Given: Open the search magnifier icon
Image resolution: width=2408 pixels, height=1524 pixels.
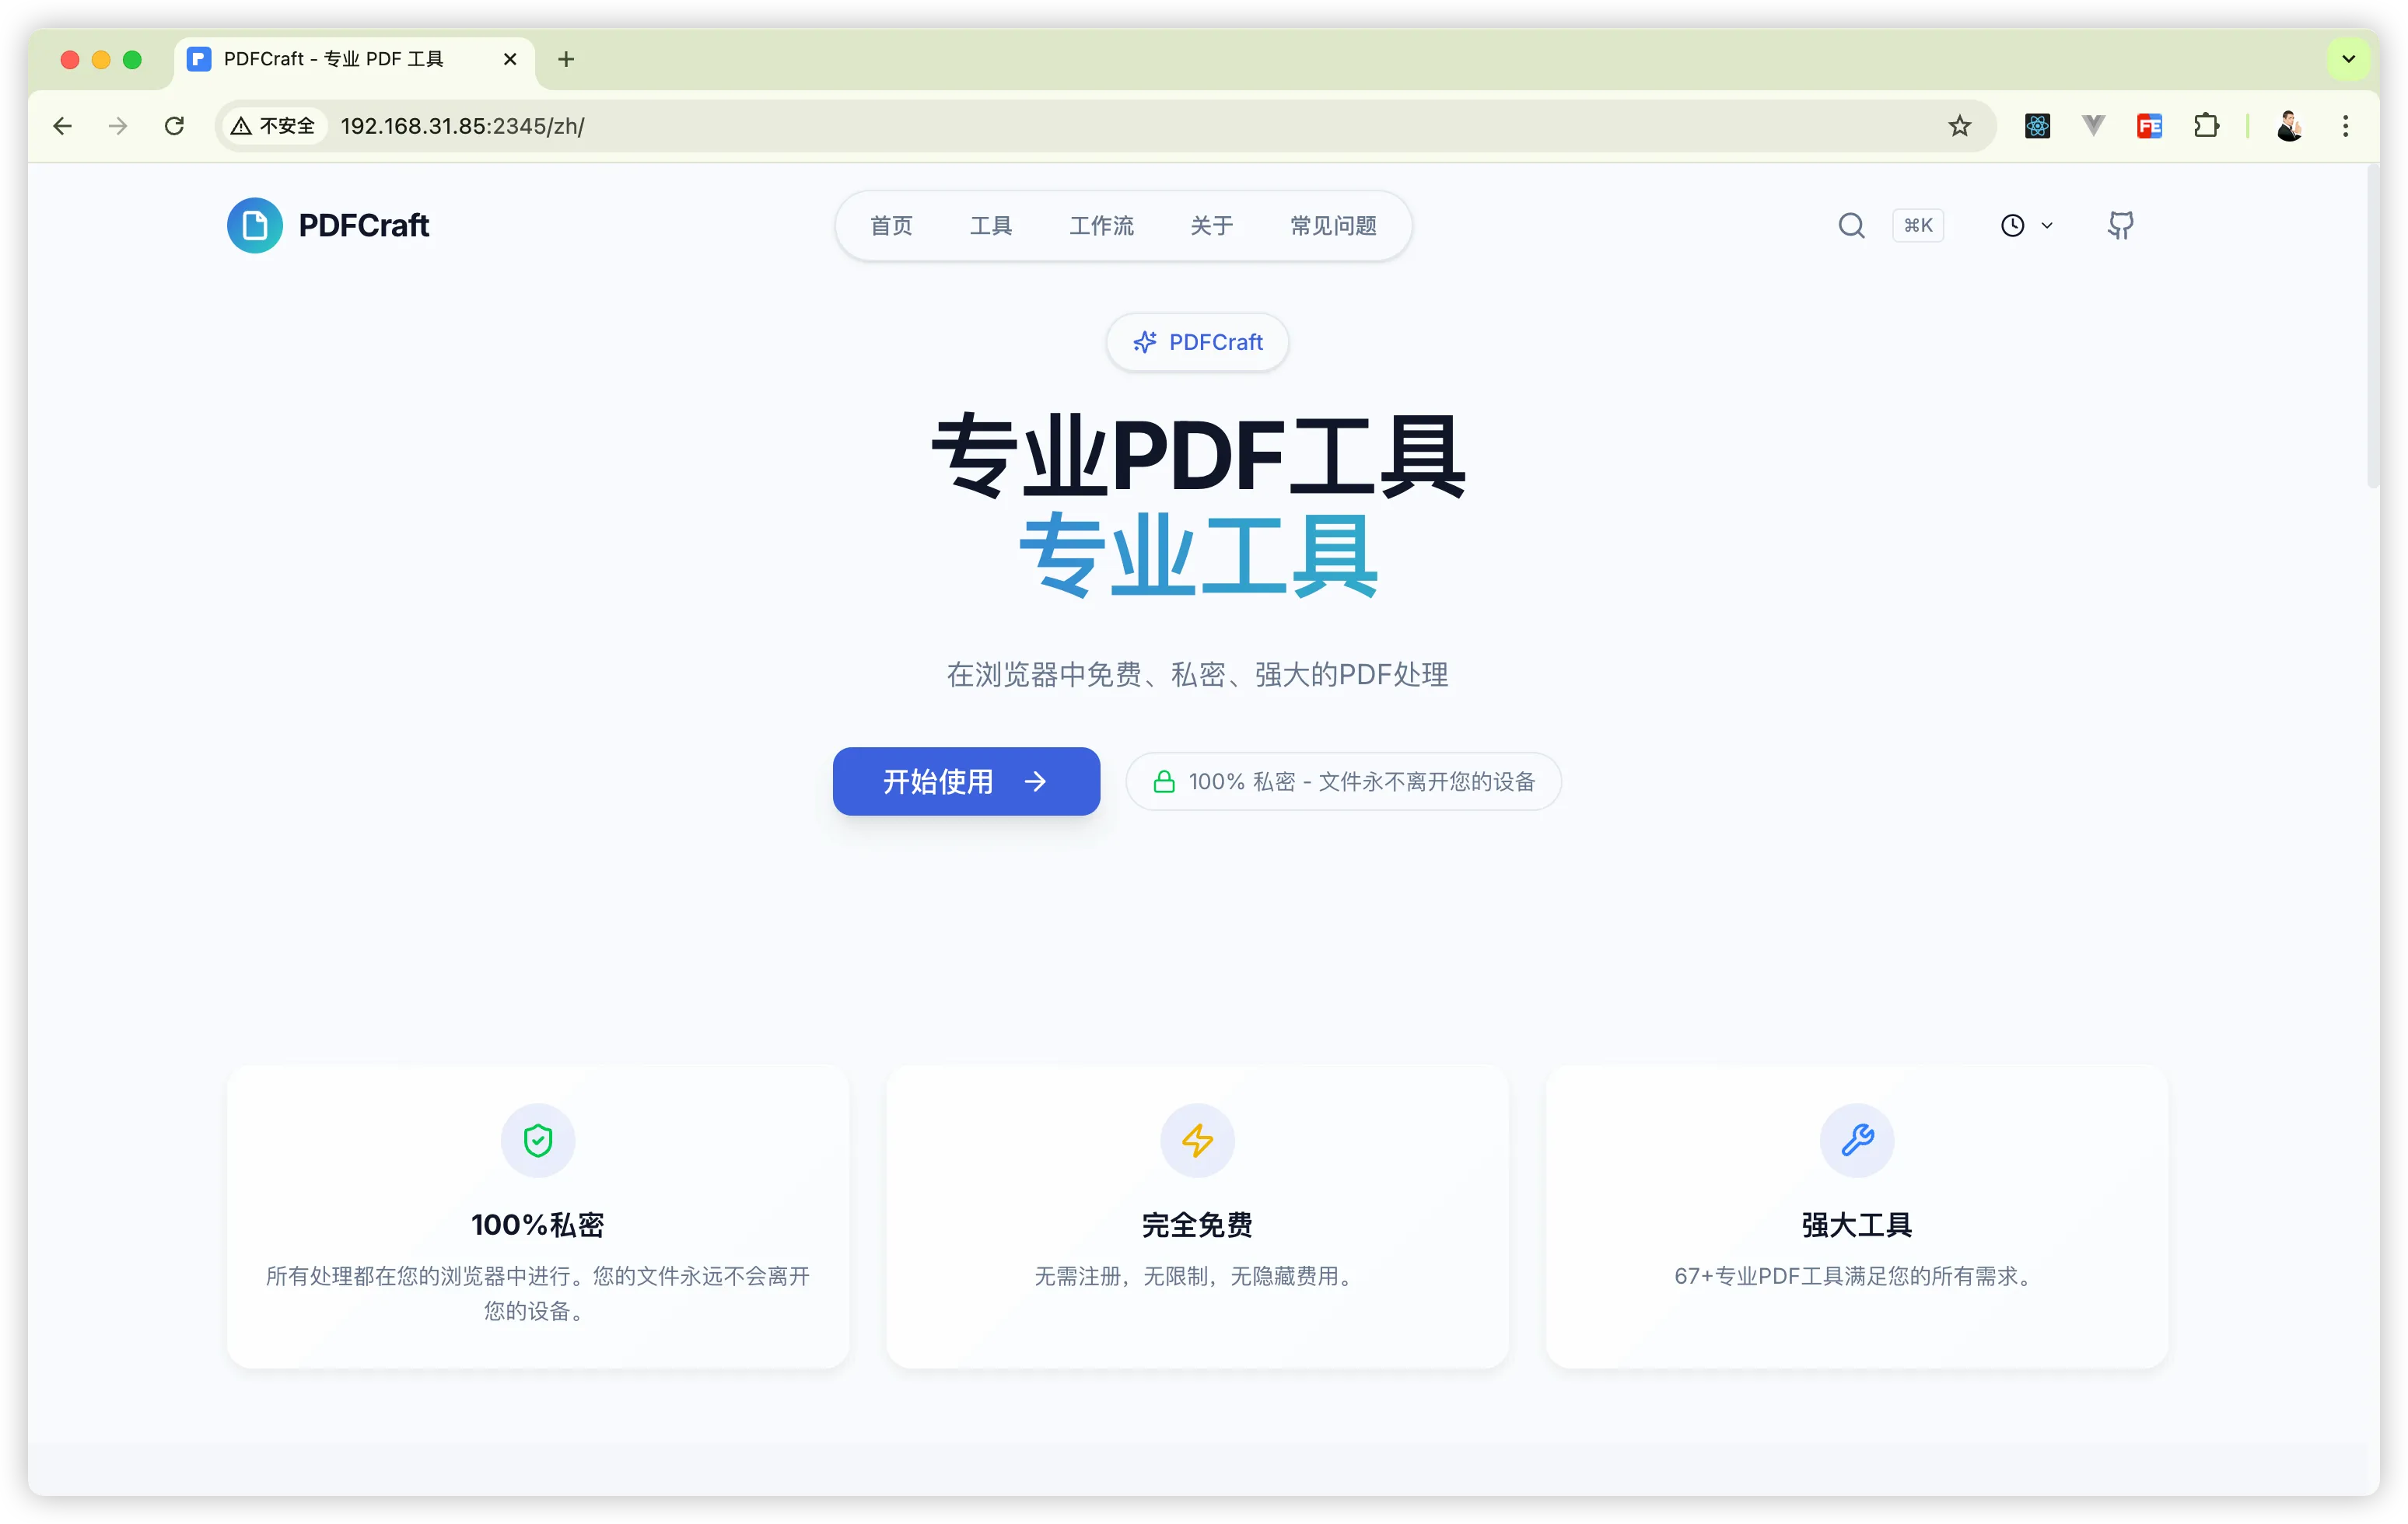Looking at the screenshot, I should click(x=1851, y=225).
